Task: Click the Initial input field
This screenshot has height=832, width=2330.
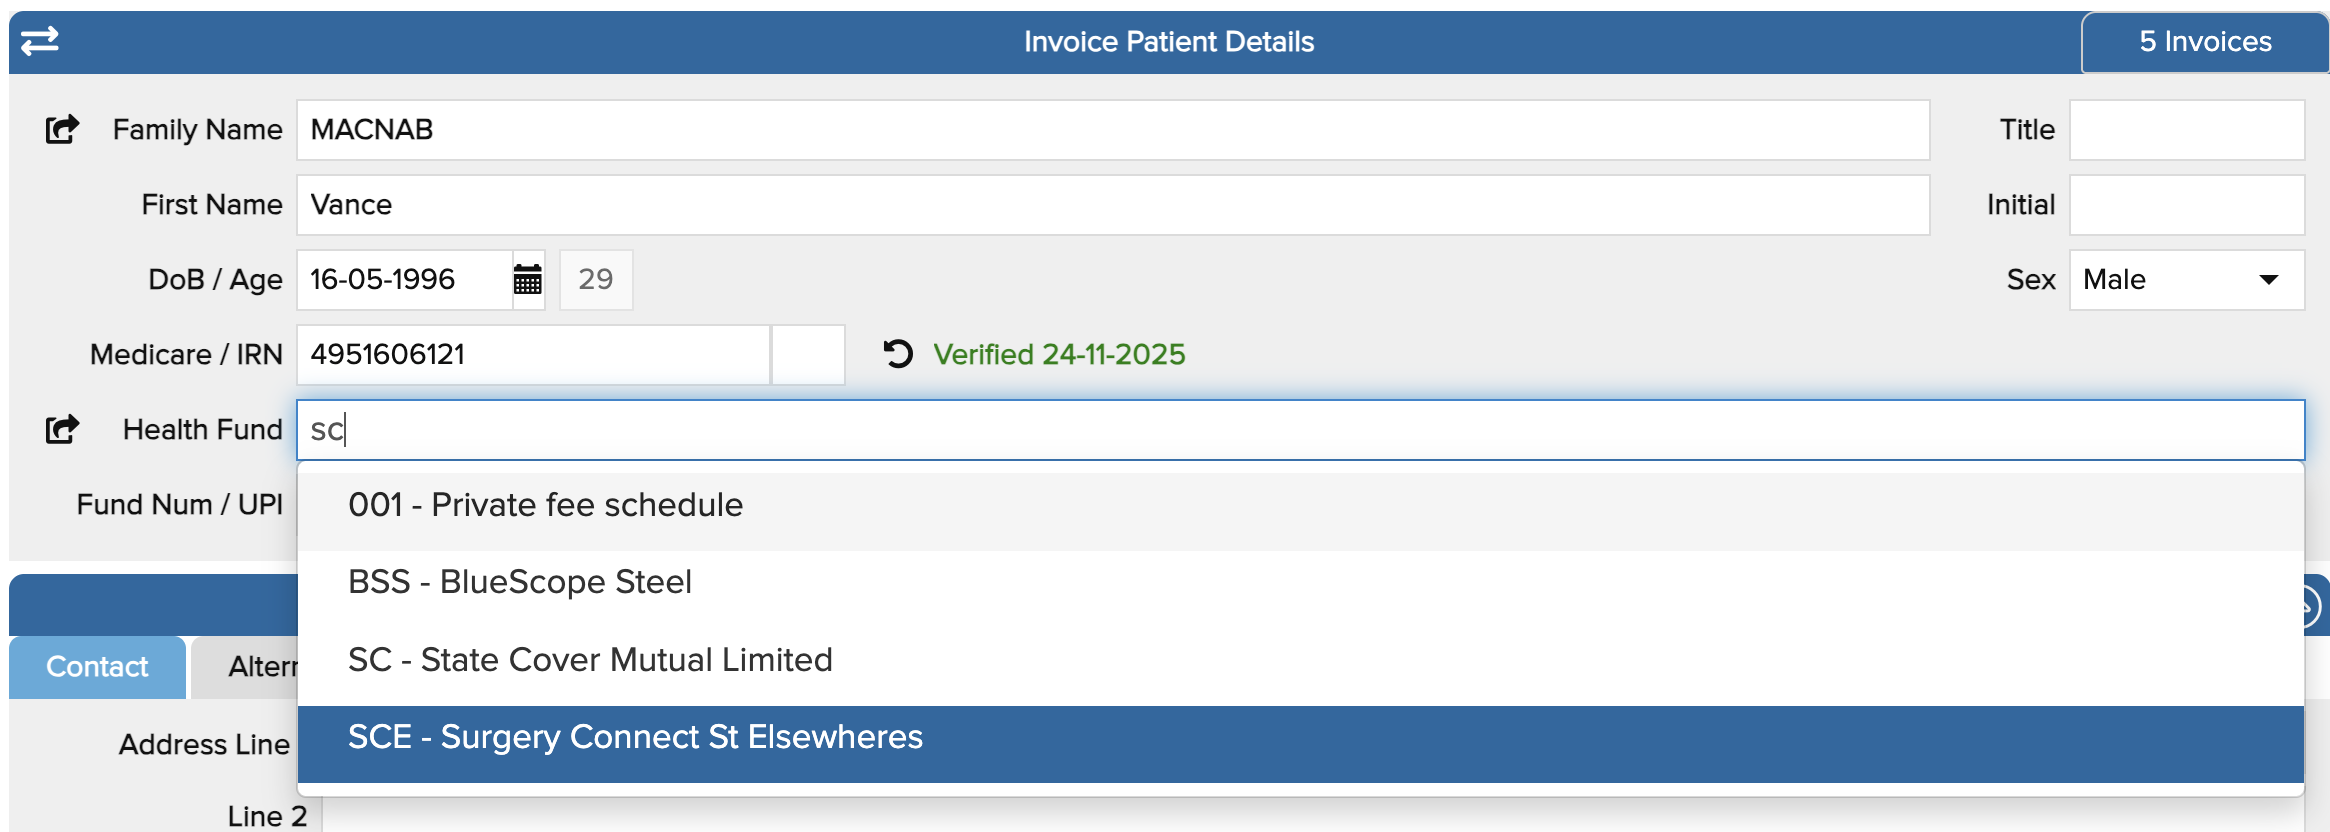Action: [x=2186, y=204]
